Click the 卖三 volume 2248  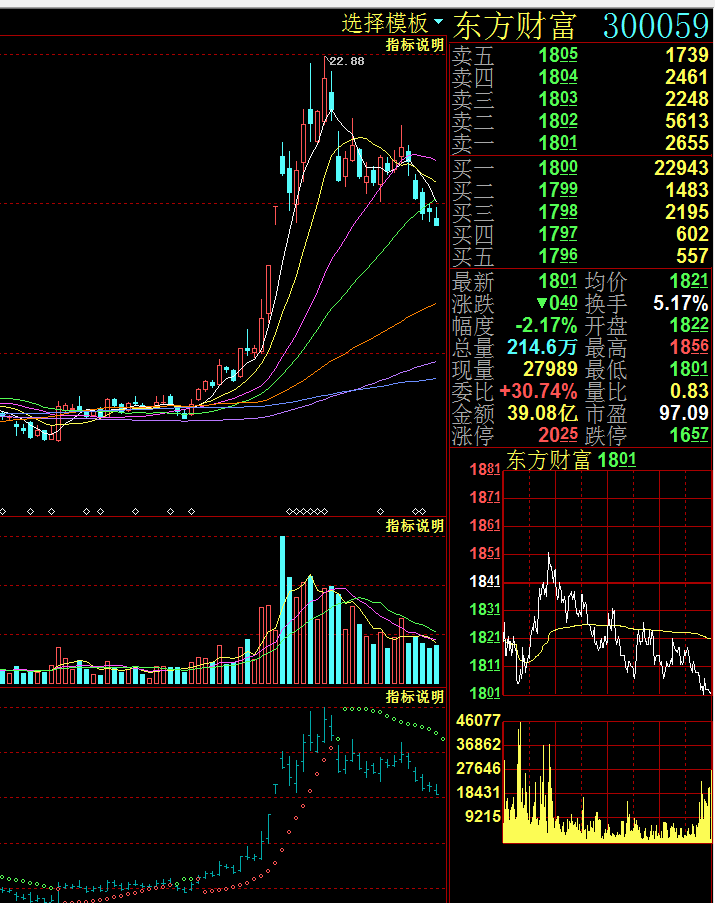(x=687, y=99)
